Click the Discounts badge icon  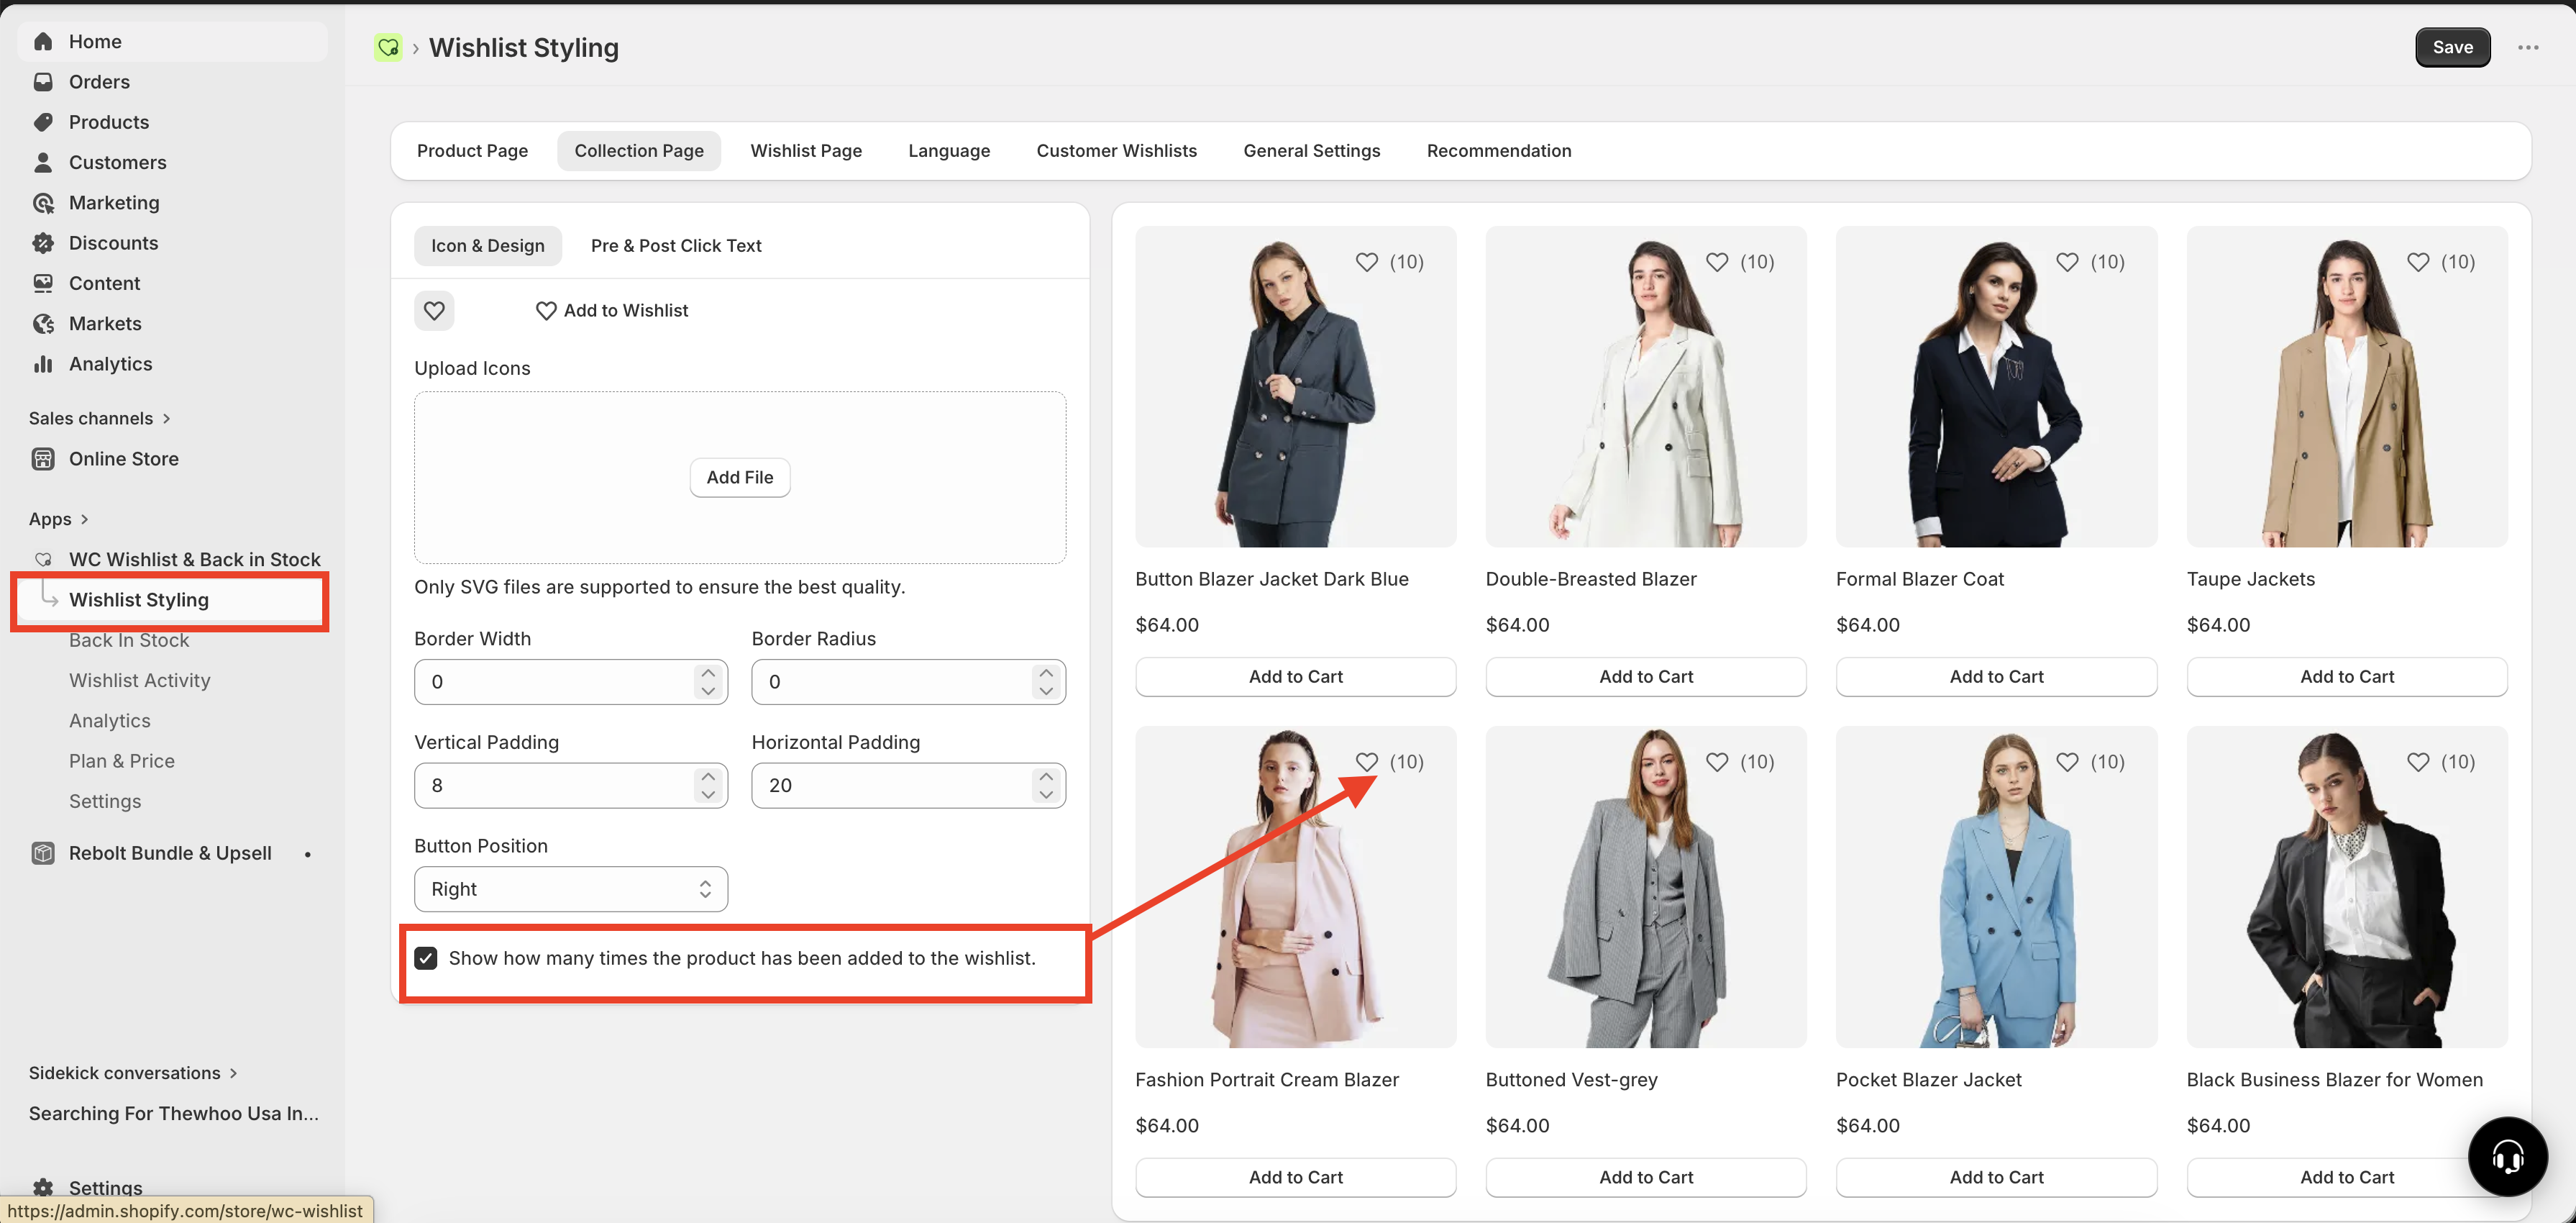[x=43, y=243]
